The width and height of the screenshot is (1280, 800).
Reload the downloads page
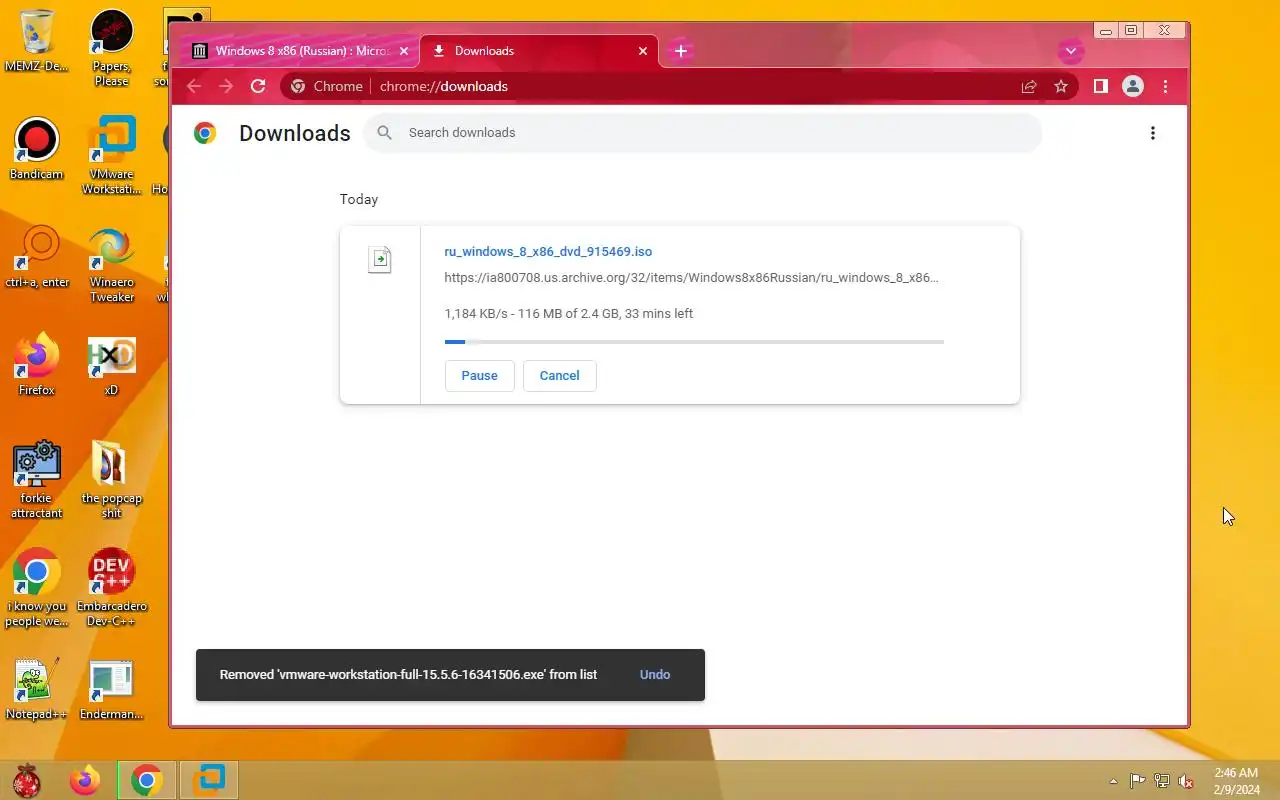pyautogui.click(x=258, y=86)
